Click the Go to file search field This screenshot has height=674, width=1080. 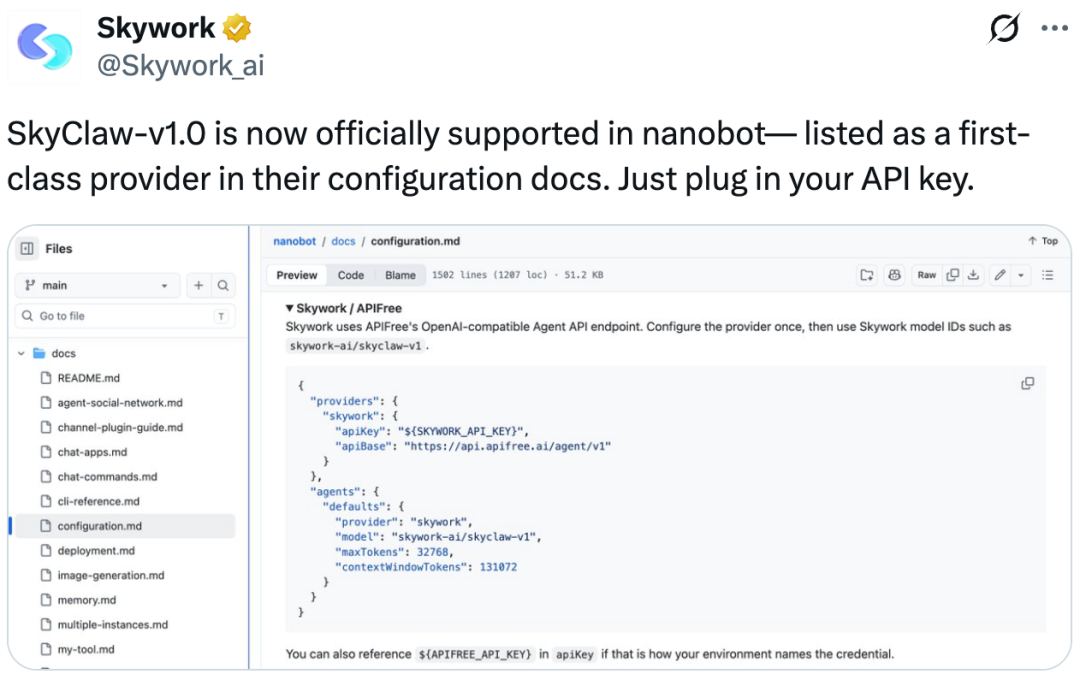coord(125,316)
